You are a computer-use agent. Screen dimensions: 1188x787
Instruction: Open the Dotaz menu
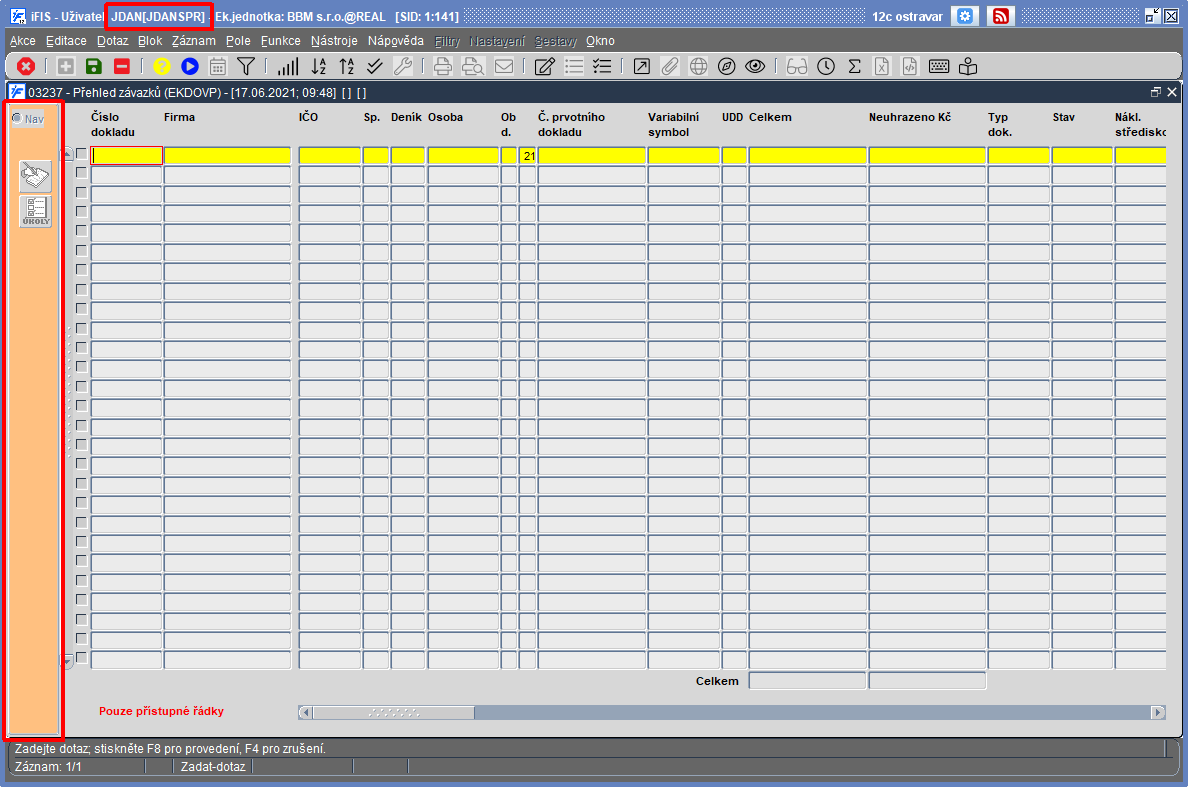click(x=112, y=41)
